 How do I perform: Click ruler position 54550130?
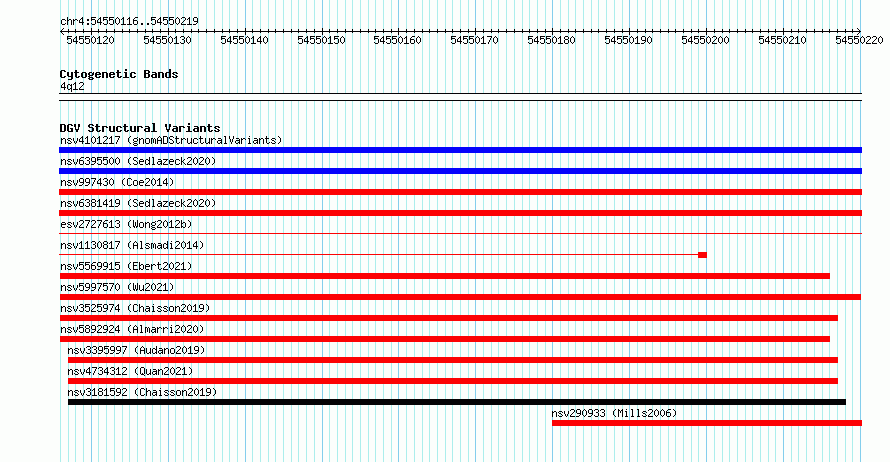(x=167, y=40)
